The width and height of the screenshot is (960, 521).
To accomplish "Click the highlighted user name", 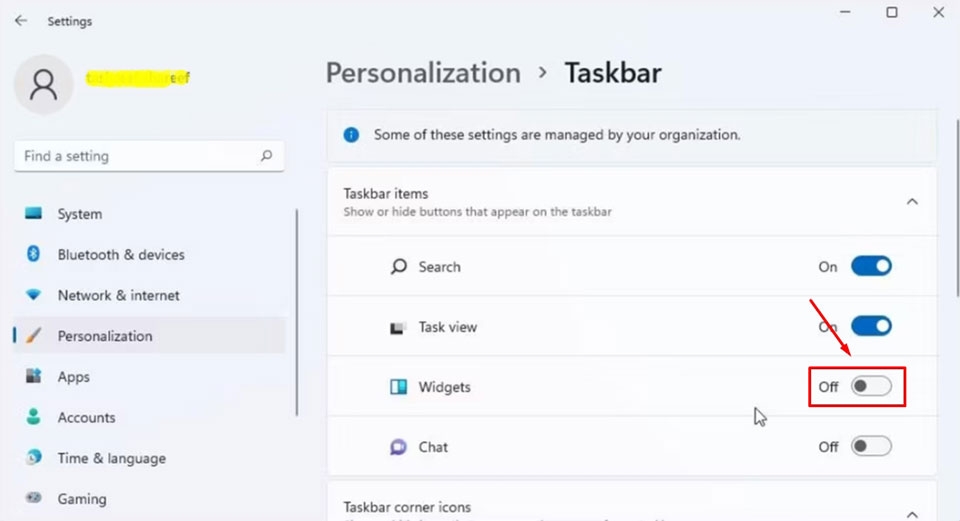I will pos(137,78).
